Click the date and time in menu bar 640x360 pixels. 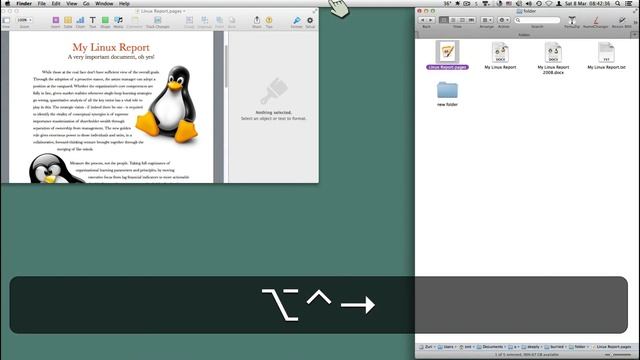tap(587, 3)
